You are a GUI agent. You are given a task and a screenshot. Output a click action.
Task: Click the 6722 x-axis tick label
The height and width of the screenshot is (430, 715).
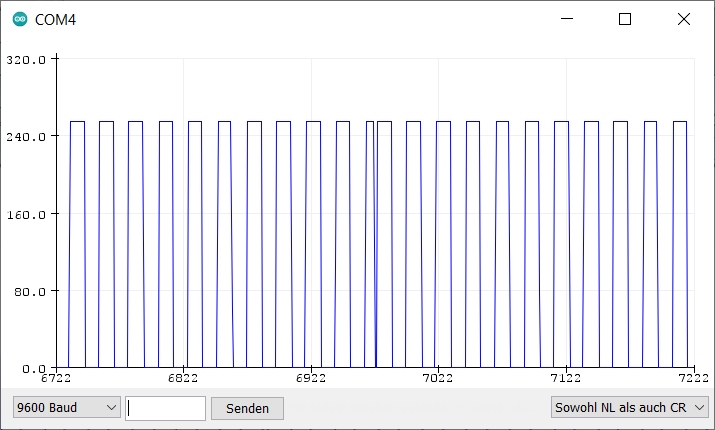tap(56, 379)
